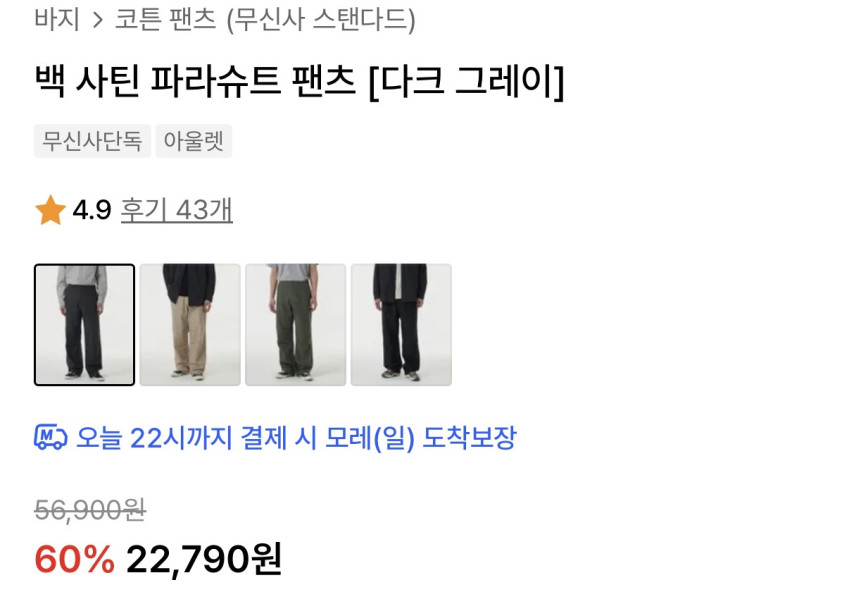Open the 바지 category breadcrumb
The image size is (849, 592).
57,19
